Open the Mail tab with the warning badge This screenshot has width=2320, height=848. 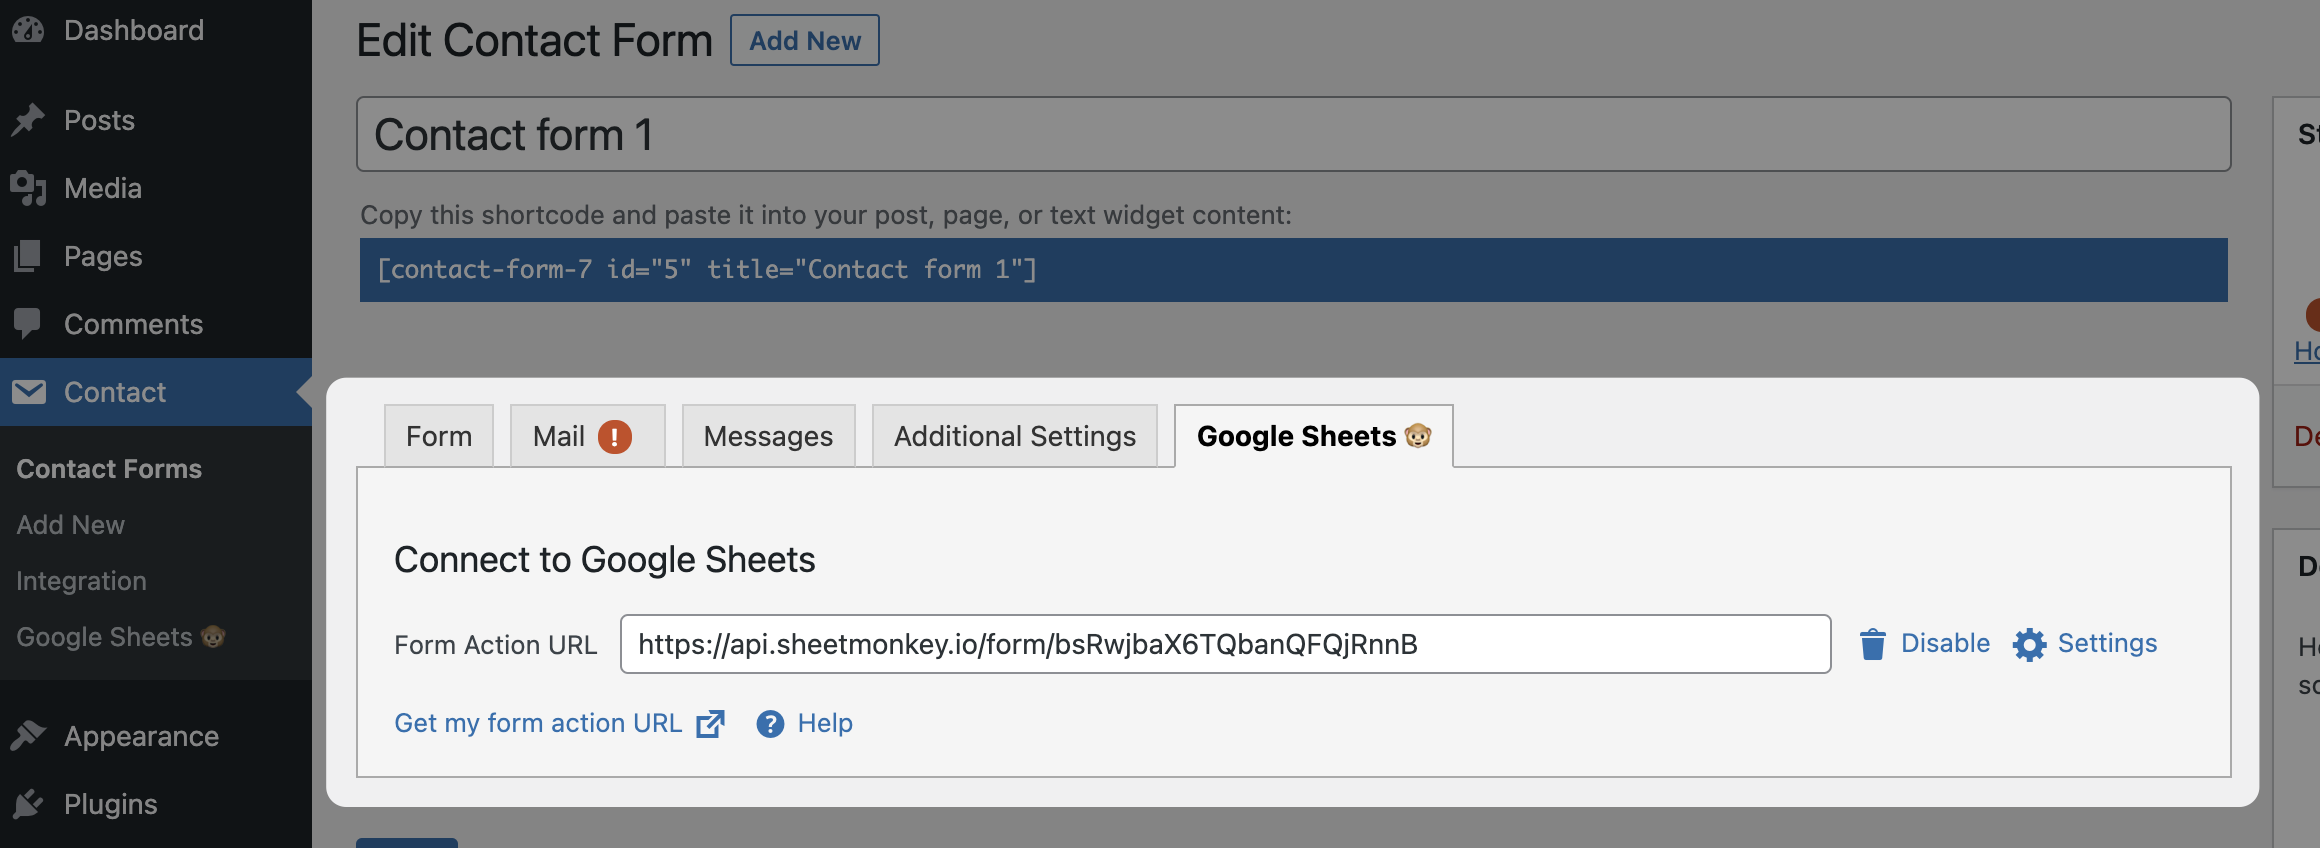point(586,435)
